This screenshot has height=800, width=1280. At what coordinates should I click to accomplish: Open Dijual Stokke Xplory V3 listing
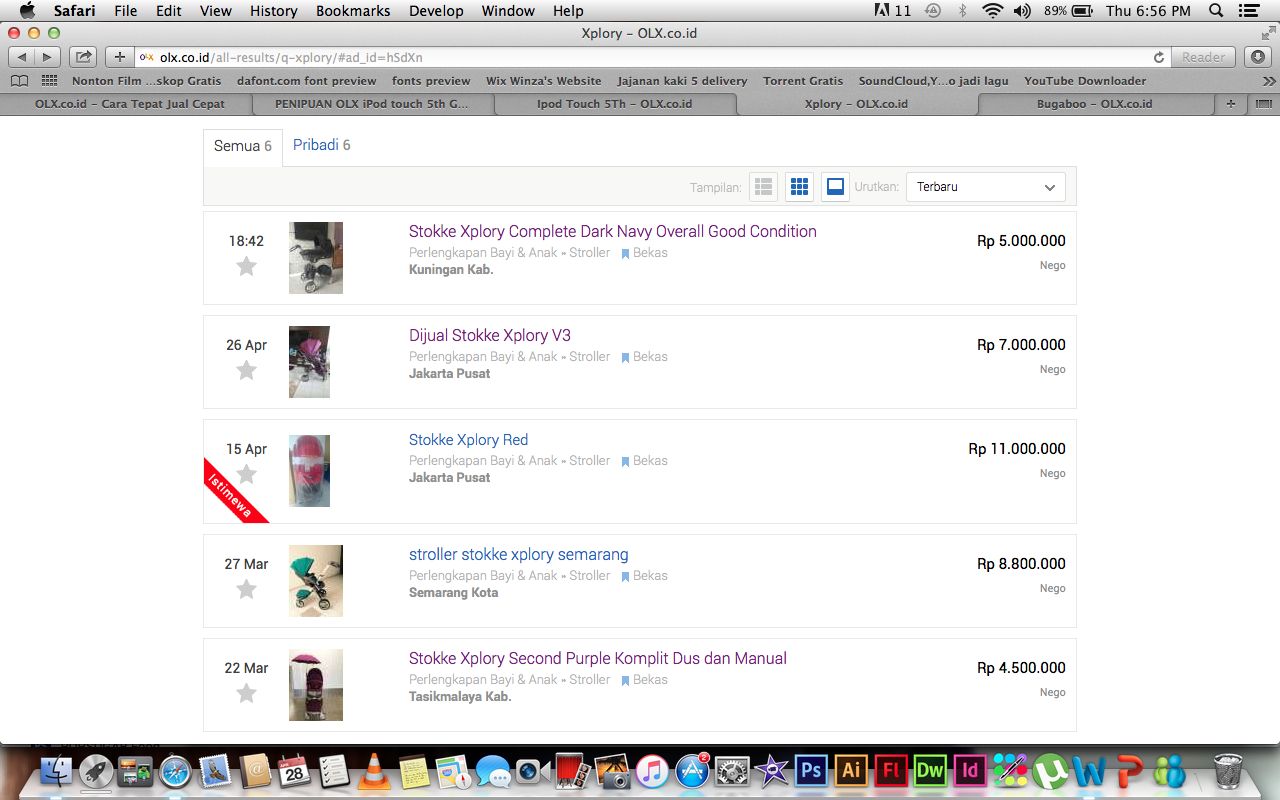click(x=490, y=335)
